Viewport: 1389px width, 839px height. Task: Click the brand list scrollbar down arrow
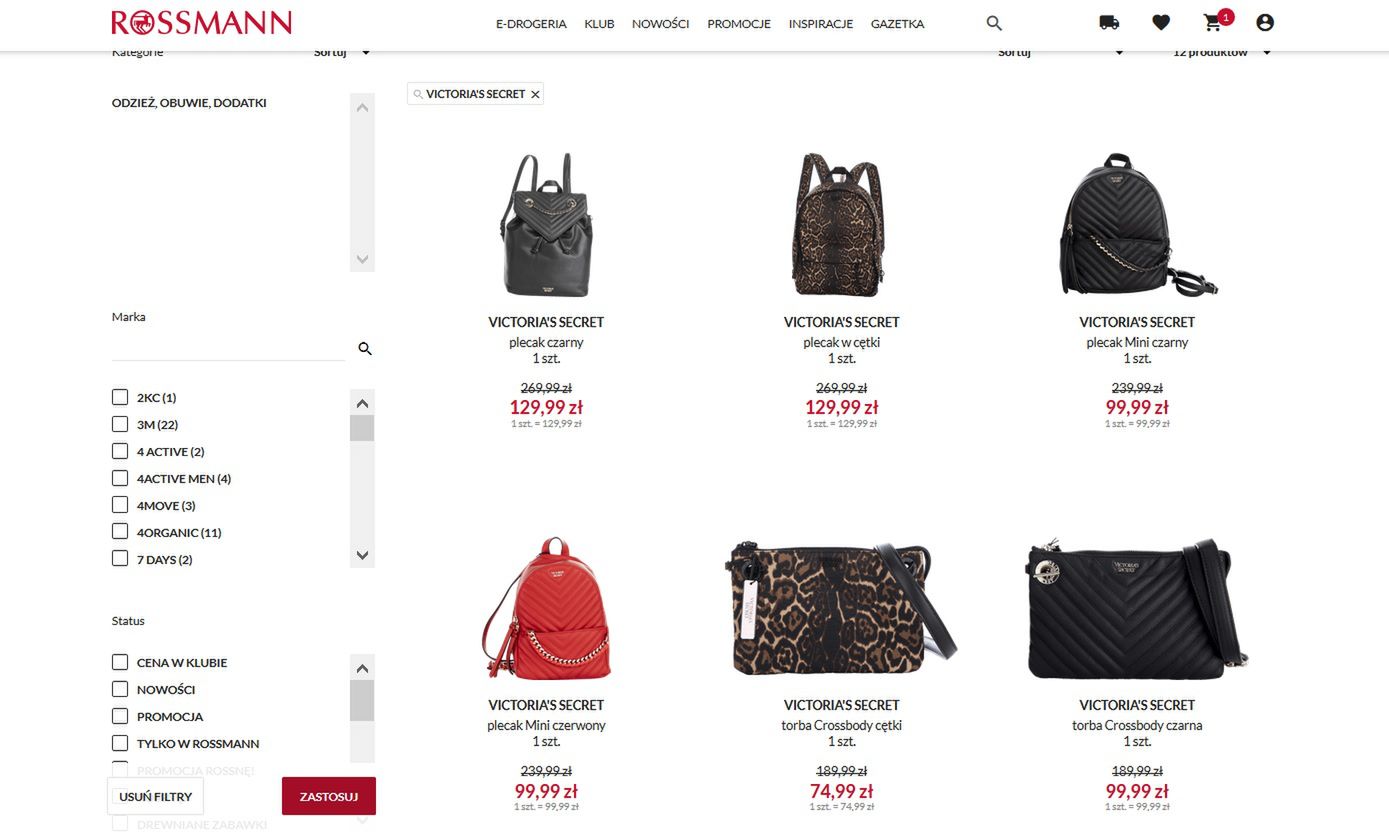coord(362,555)
